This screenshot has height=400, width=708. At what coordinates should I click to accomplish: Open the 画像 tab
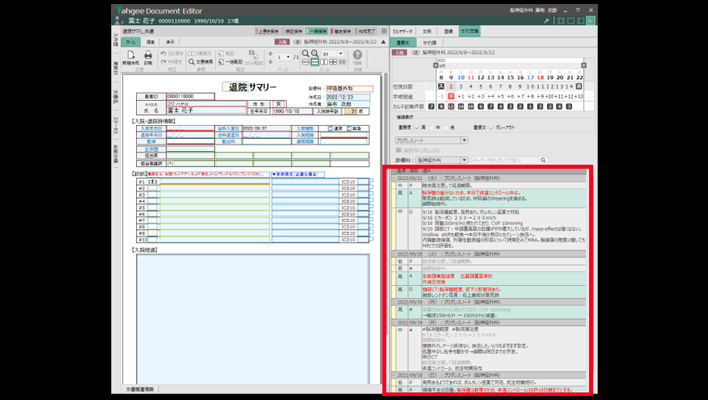click(448, 32)
